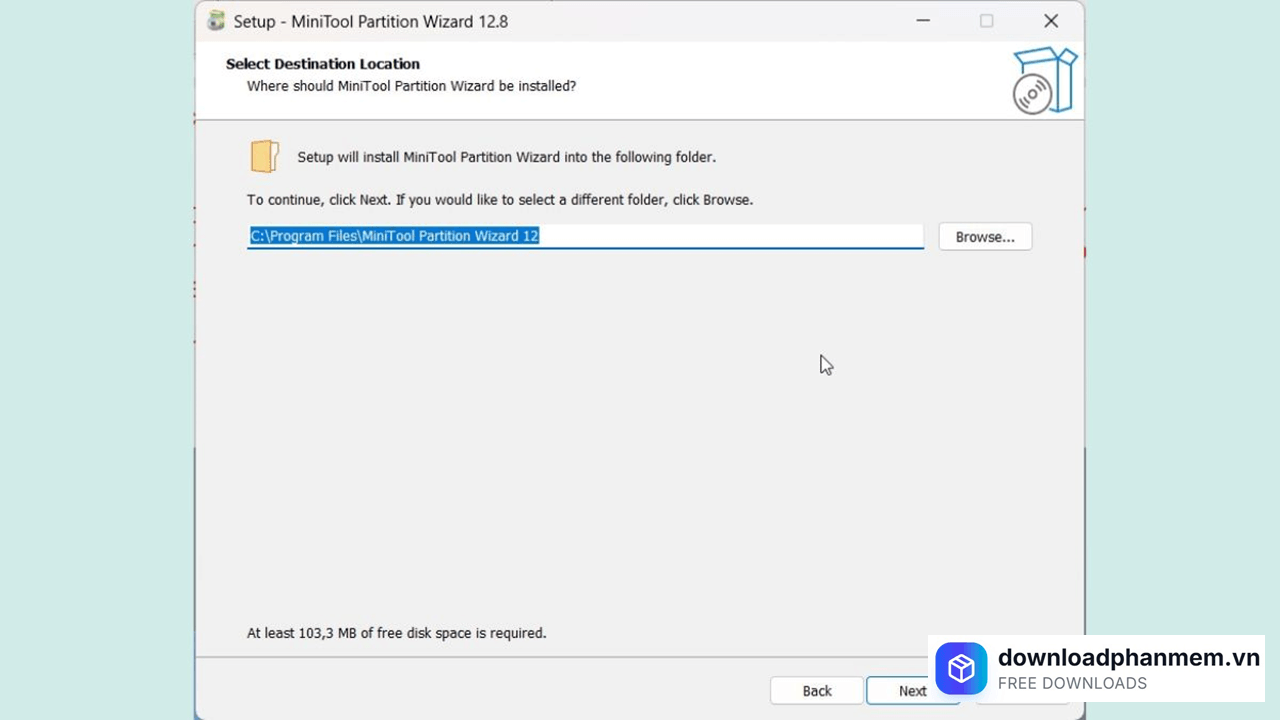Click the Setup app icon in title bar

(x=216, y=21)
